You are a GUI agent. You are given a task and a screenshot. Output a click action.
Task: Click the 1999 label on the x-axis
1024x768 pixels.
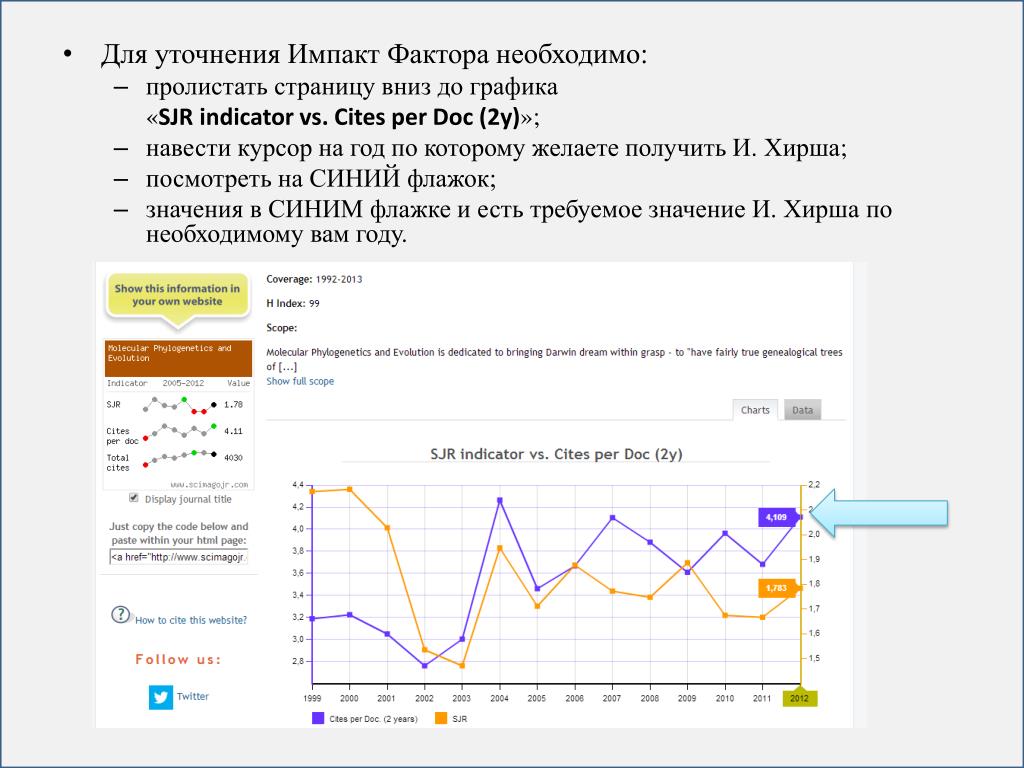[x=312, y=698]
